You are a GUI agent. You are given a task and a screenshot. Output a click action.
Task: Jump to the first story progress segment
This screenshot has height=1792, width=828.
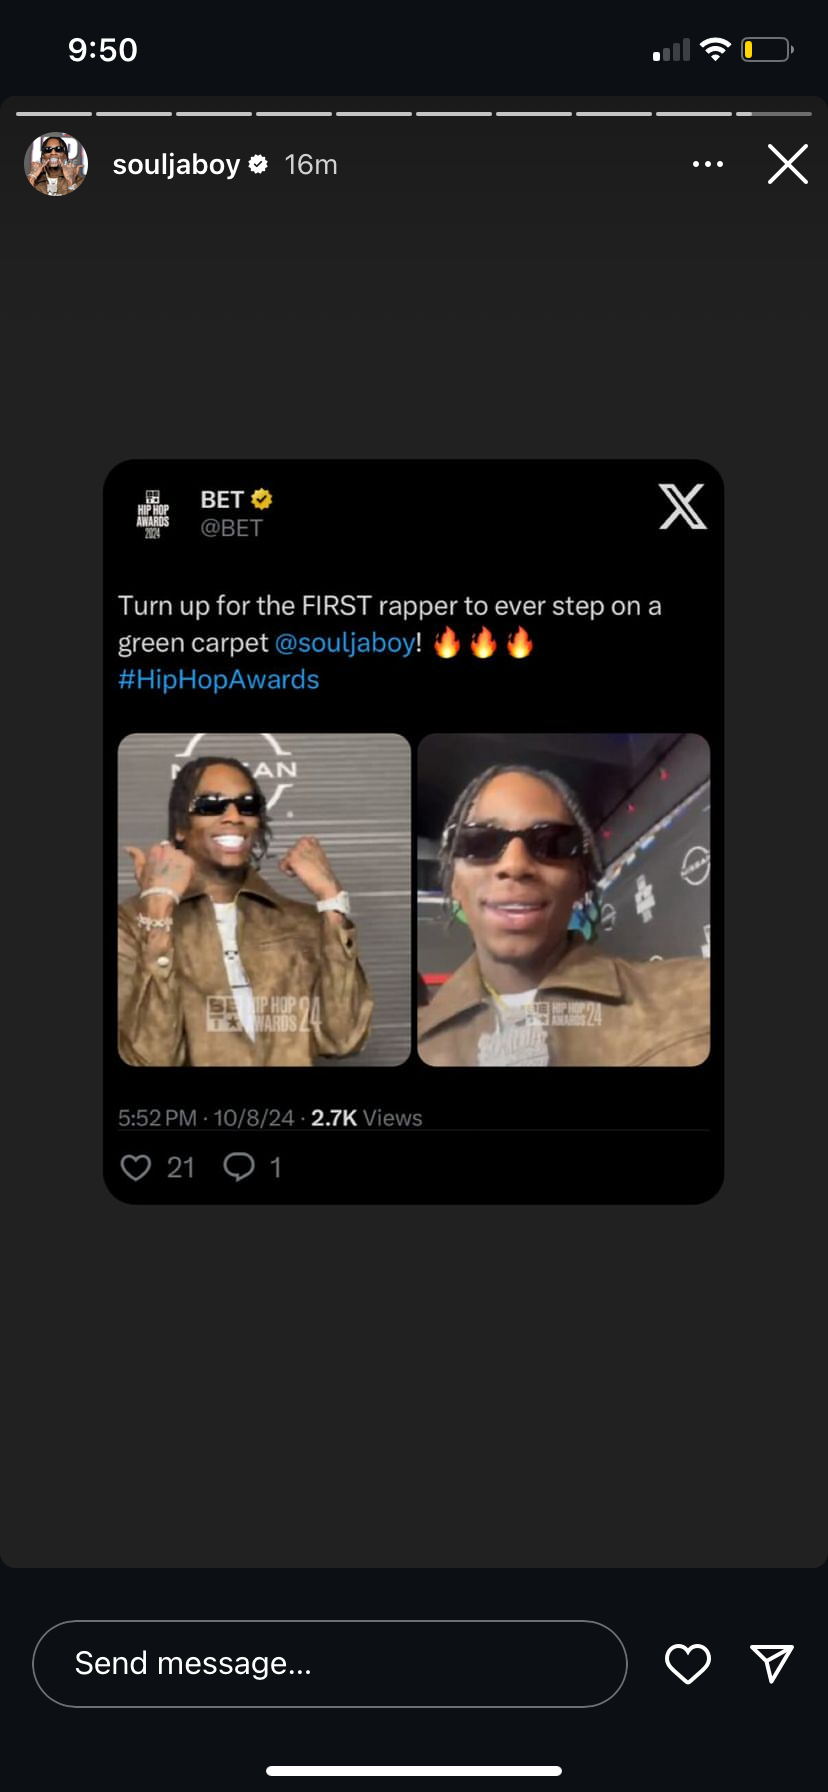pos(54,114)
